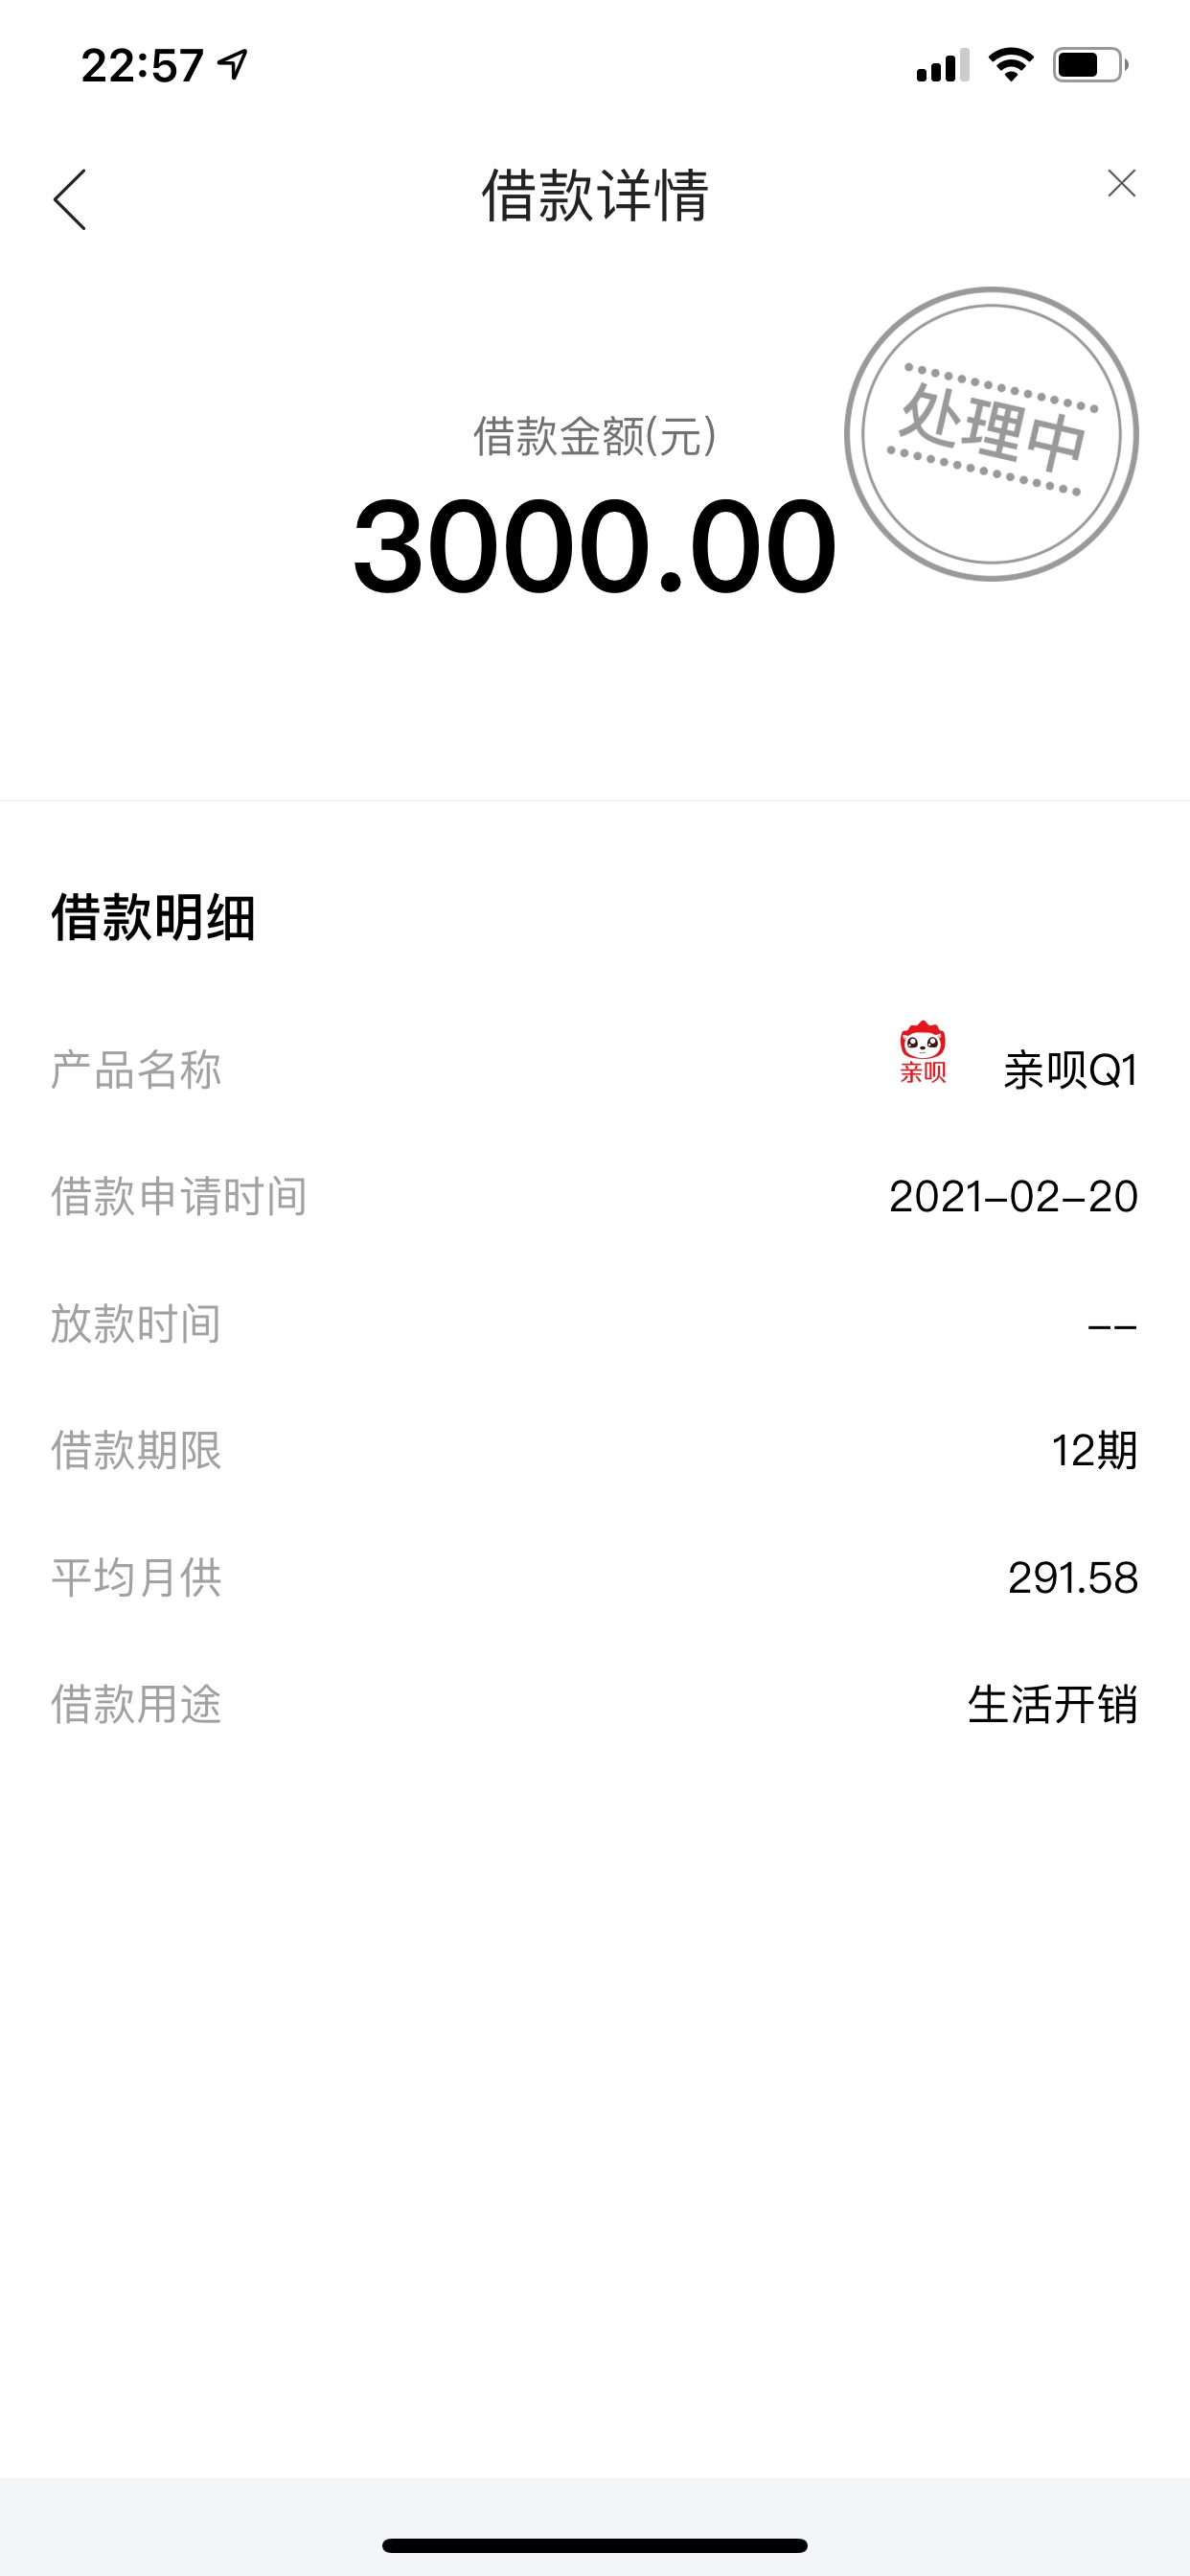
Task: Tap the 借款金额(元) label
Action: click(595, 436)
